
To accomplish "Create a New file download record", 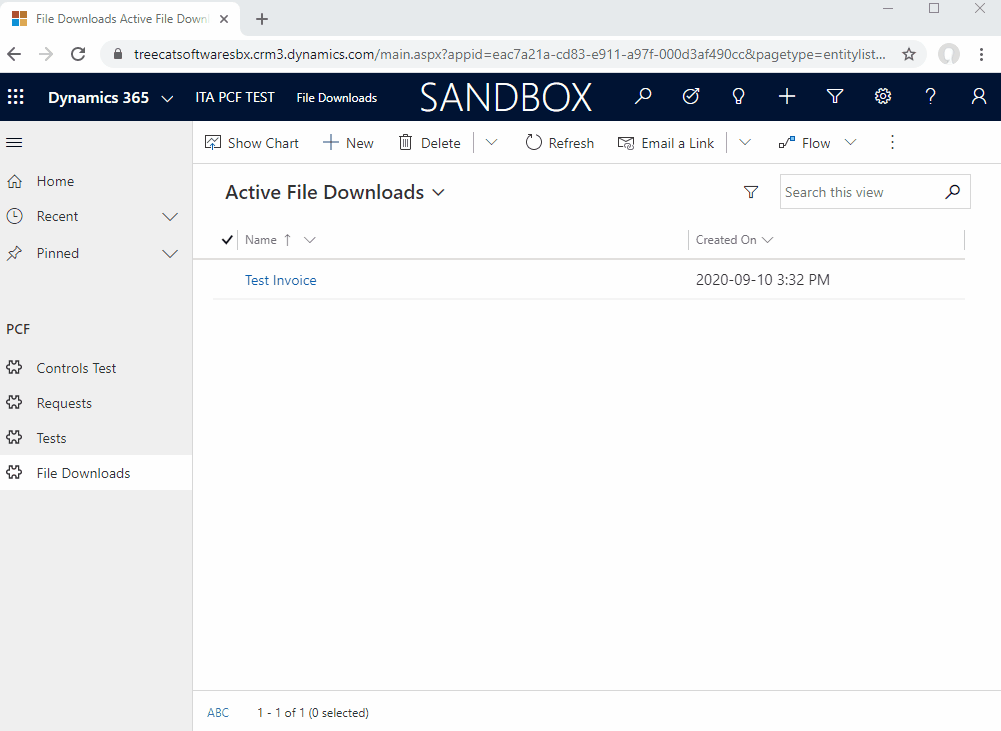I will pyautogui.click(x=349, y=143).
